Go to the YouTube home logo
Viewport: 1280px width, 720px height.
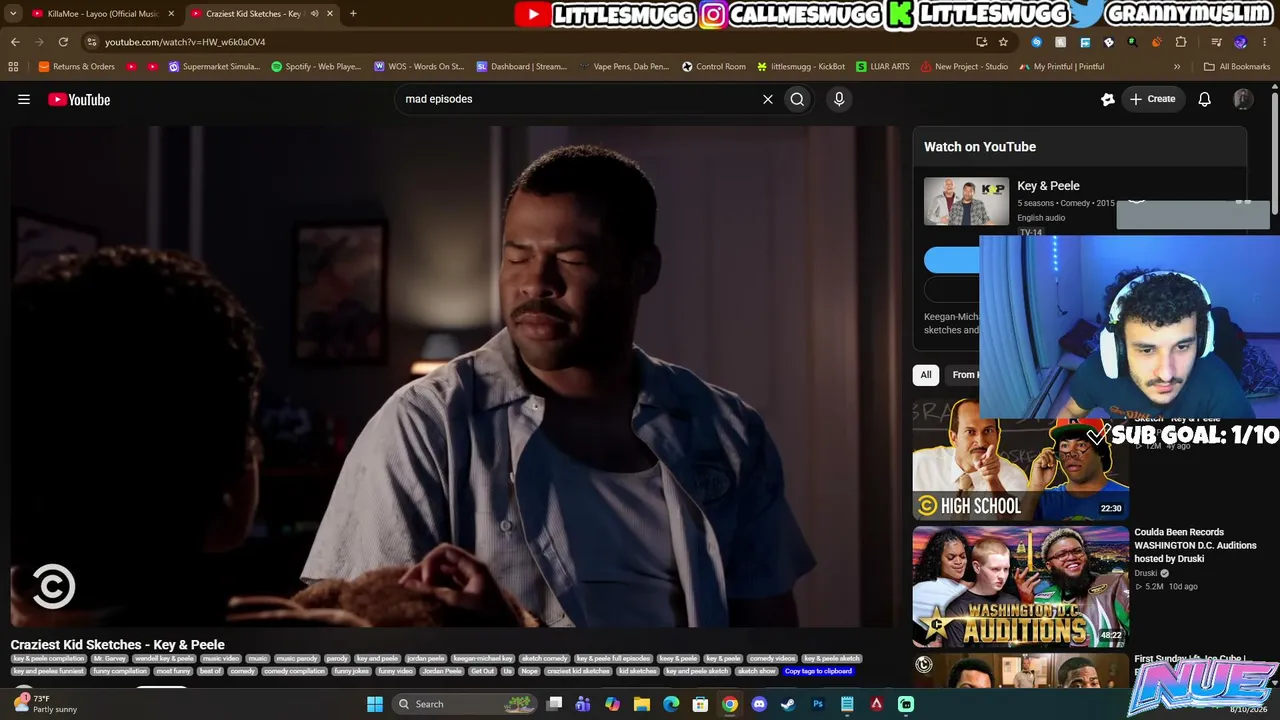point(79,99)
